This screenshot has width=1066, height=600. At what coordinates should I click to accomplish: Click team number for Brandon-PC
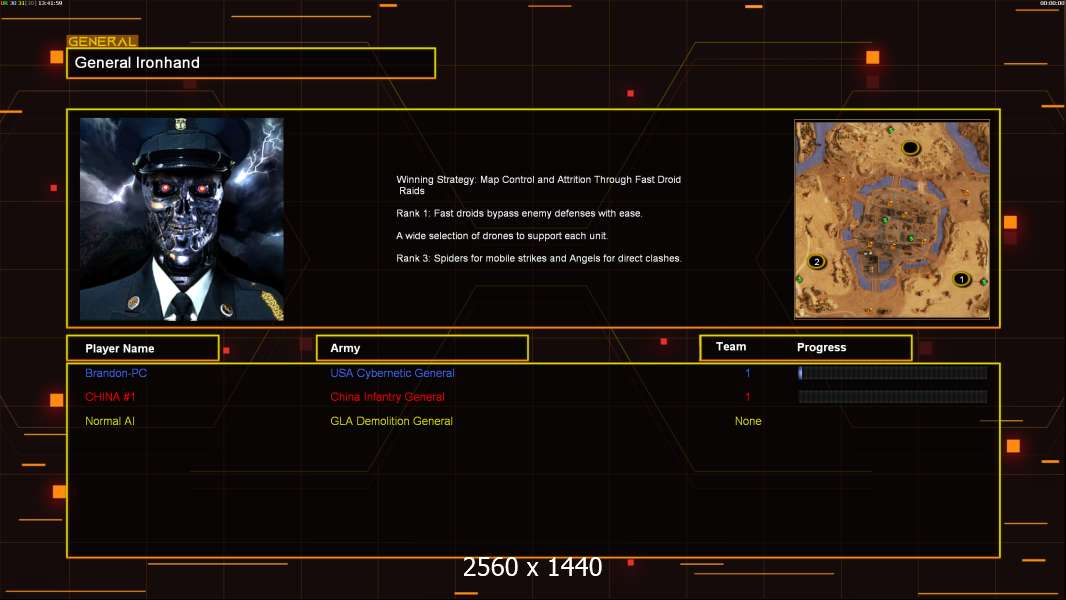(x=747, y=373)
